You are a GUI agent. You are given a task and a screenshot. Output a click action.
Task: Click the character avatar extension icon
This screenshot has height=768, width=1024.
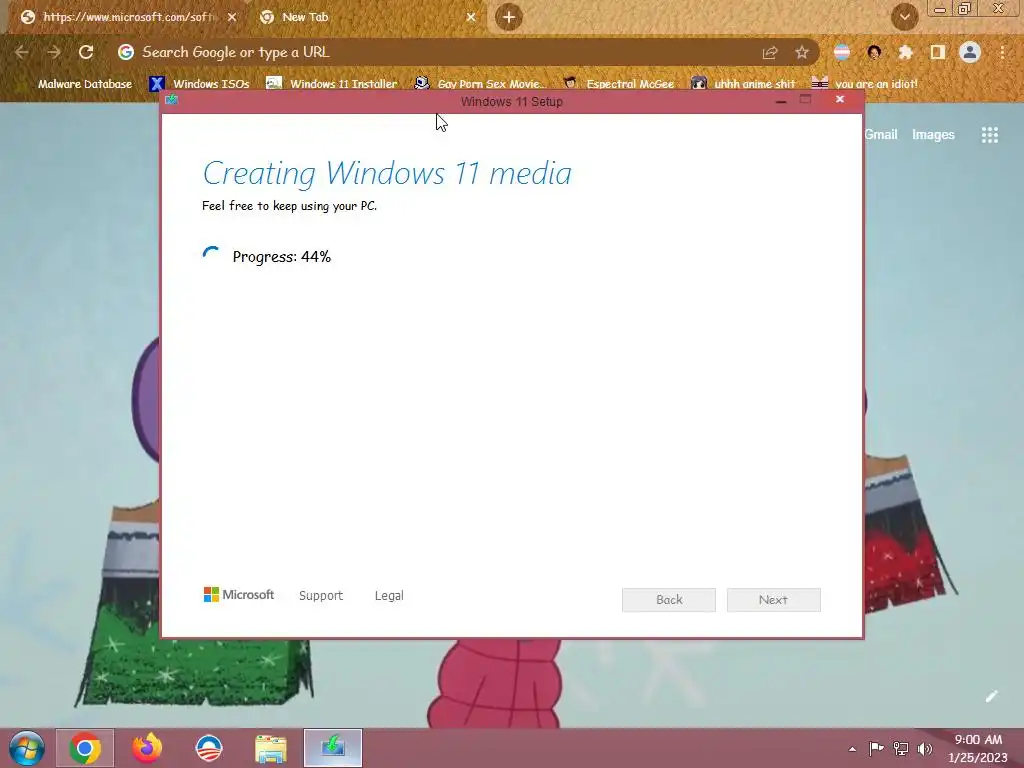point(874,52)
